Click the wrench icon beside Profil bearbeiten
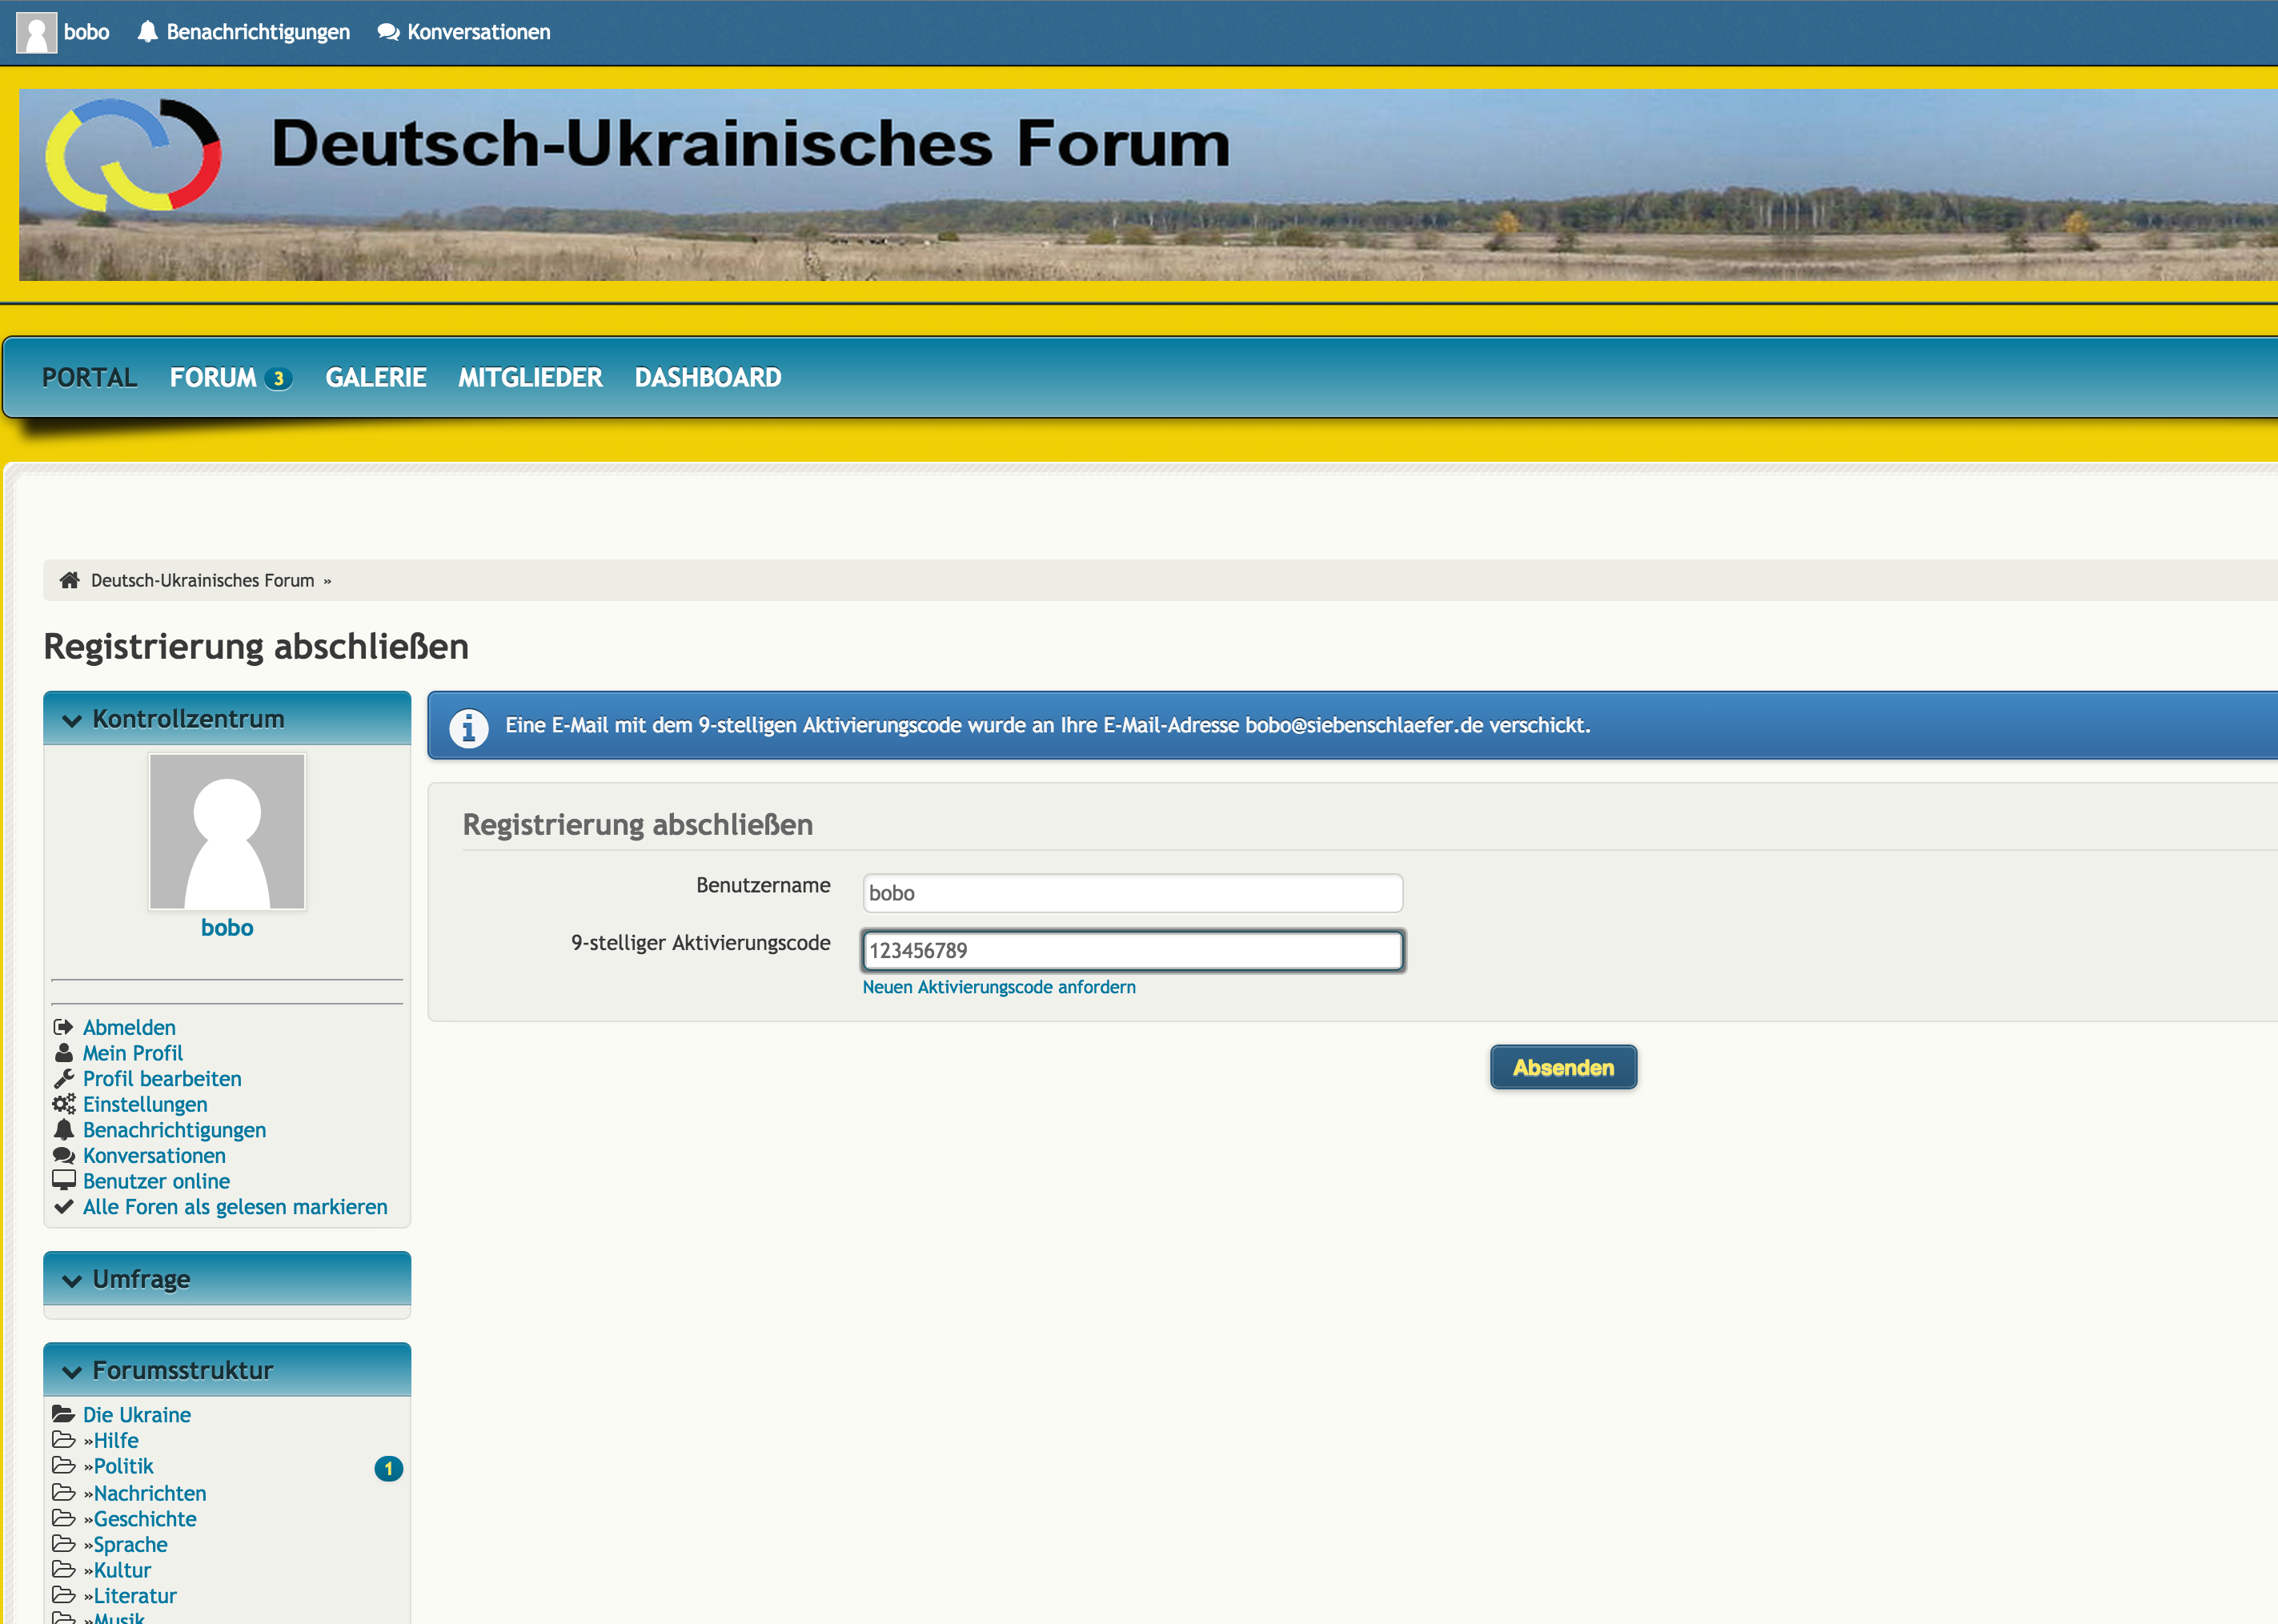Screen dimensions: 2278x1624 [64, 1078]
